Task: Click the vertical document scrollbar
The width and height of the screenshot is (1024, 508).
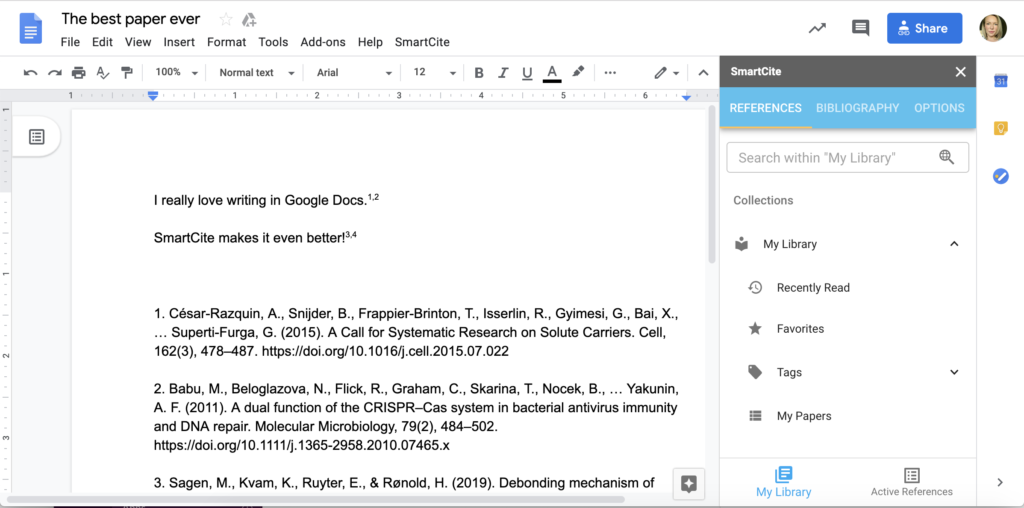Action: [712, 184]
